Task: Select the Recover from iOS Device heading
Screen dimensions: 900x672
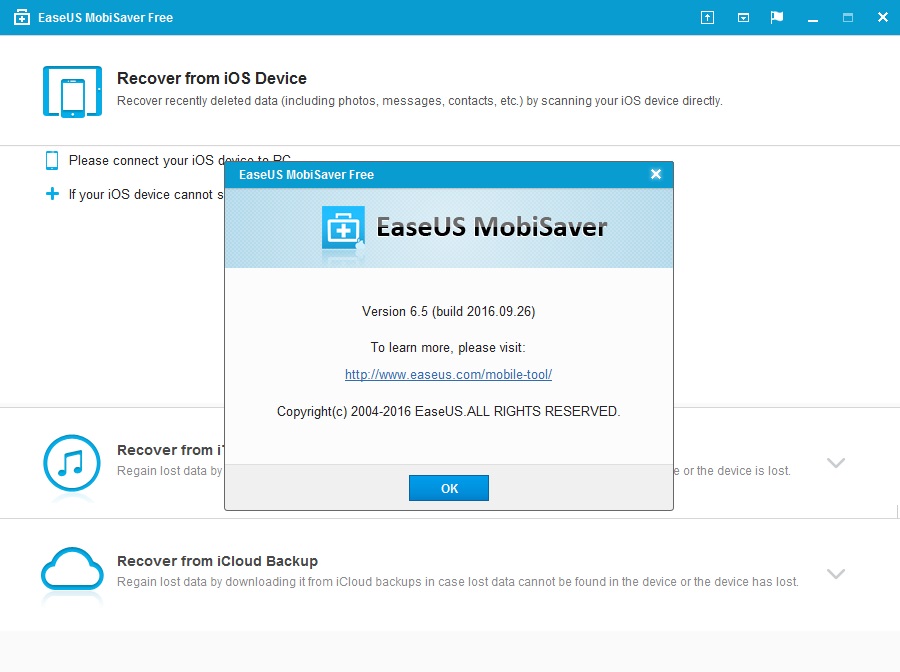Action: (212, 78)
